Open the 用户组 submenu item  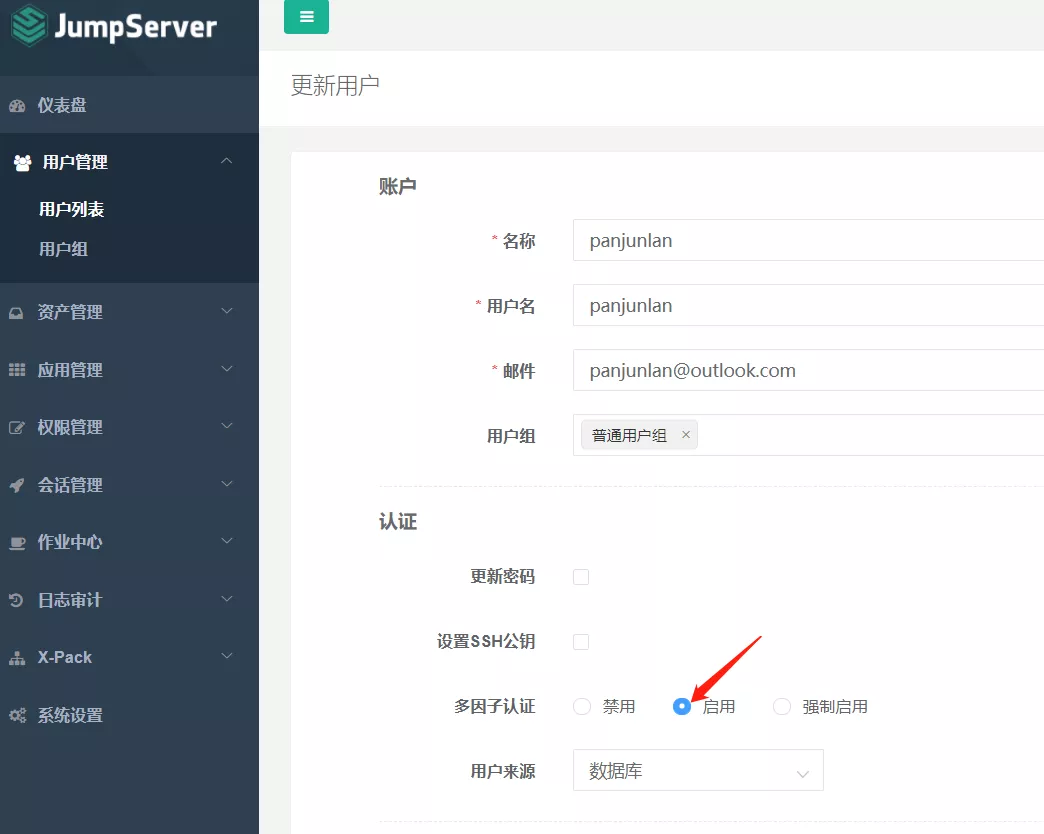tap(64, 249)
